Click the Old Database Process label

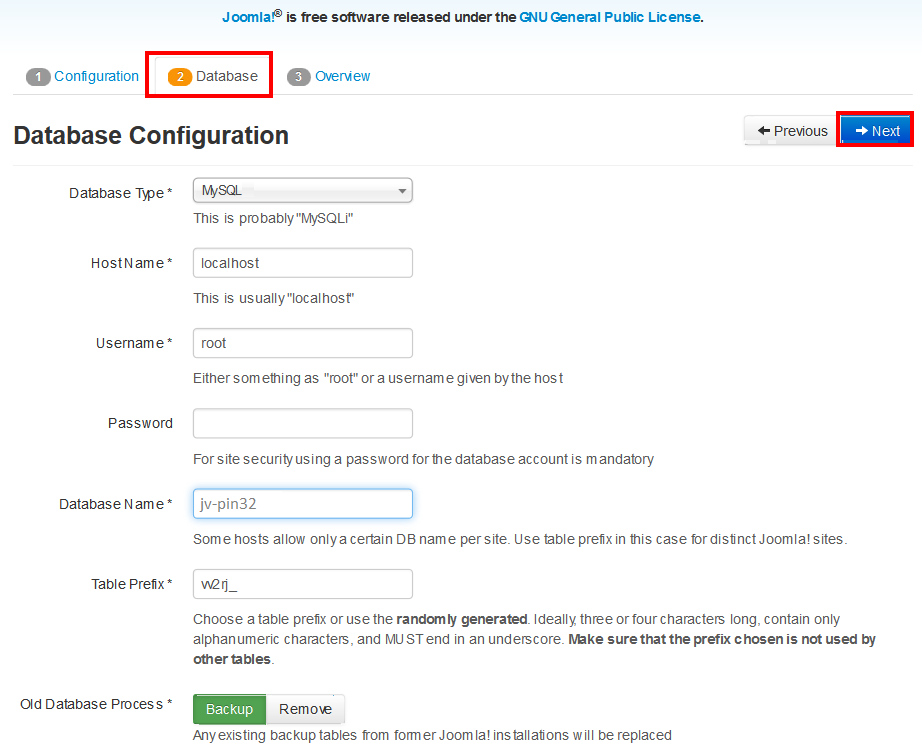96,704
